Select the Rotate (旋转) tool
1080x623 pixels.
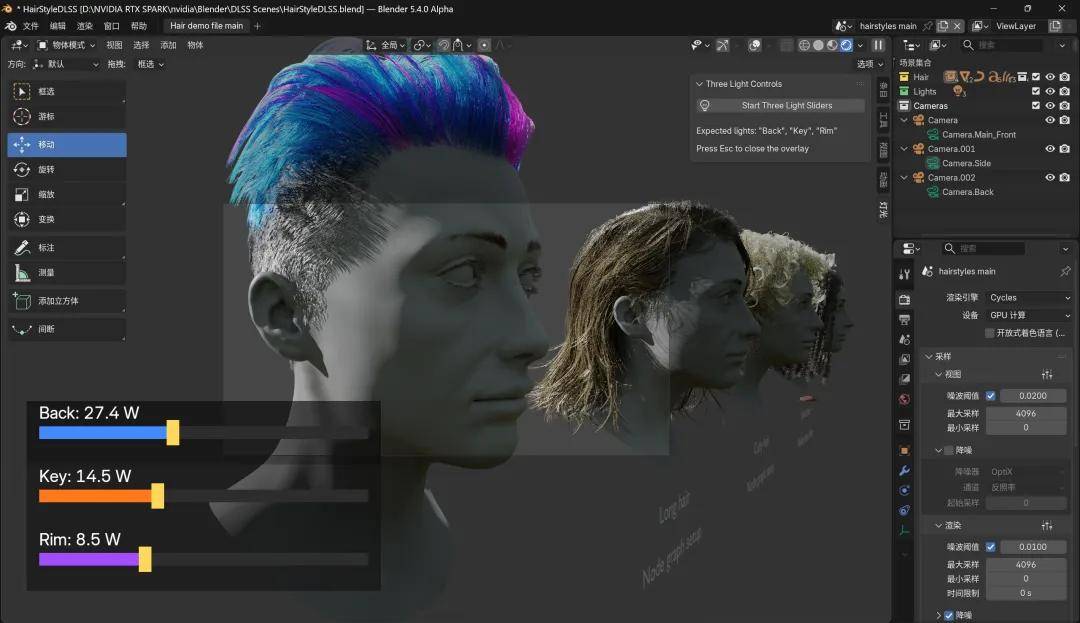point(67,169)
